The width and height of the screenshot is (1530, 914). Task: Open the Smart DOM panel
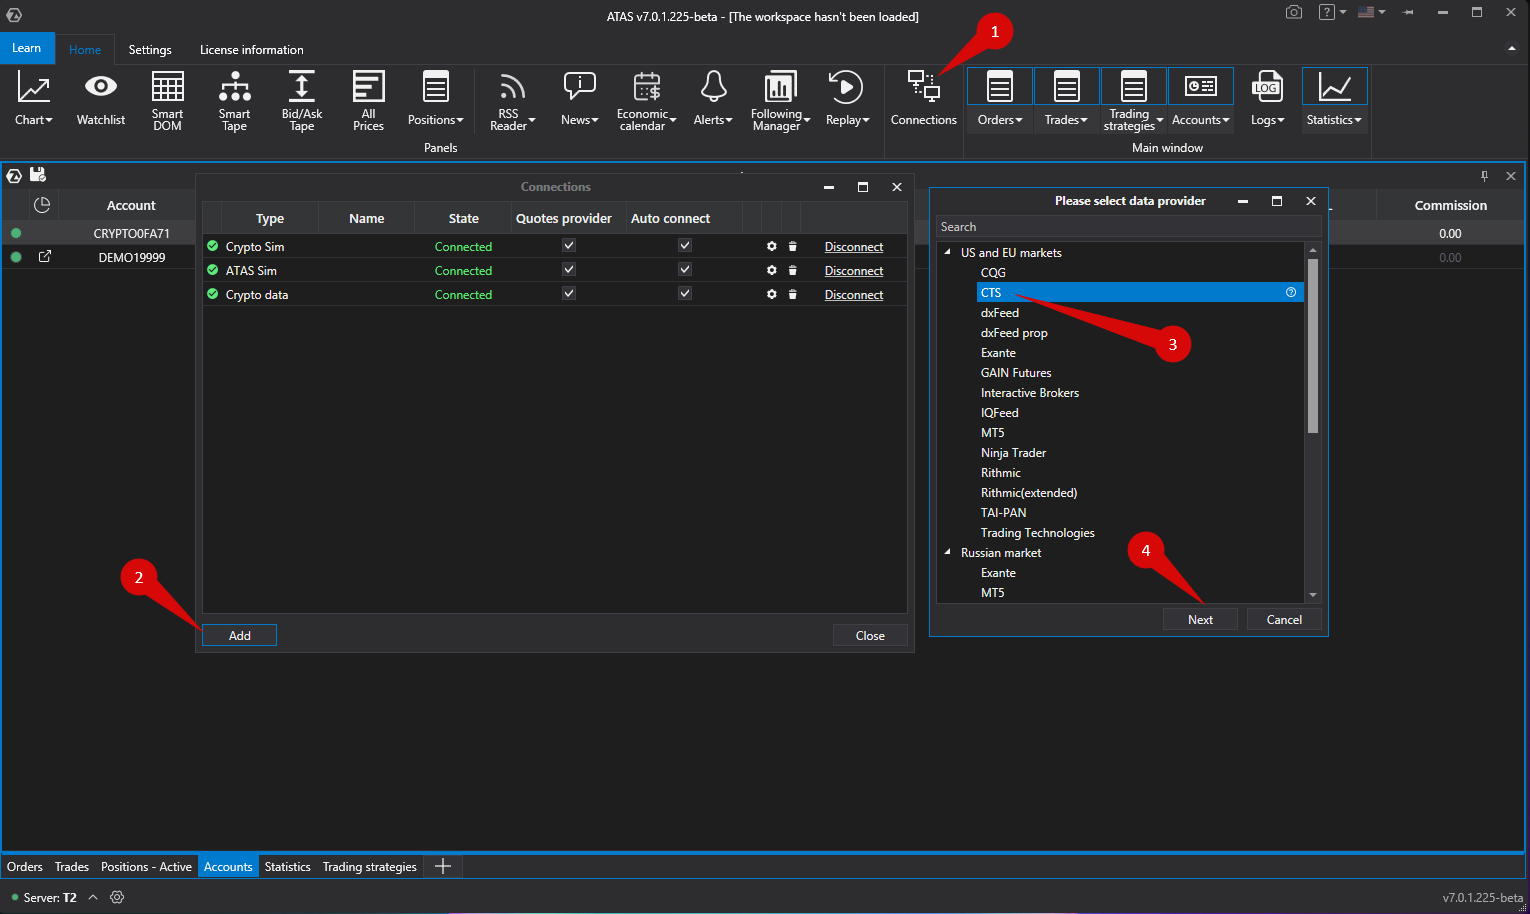(167, 100)
